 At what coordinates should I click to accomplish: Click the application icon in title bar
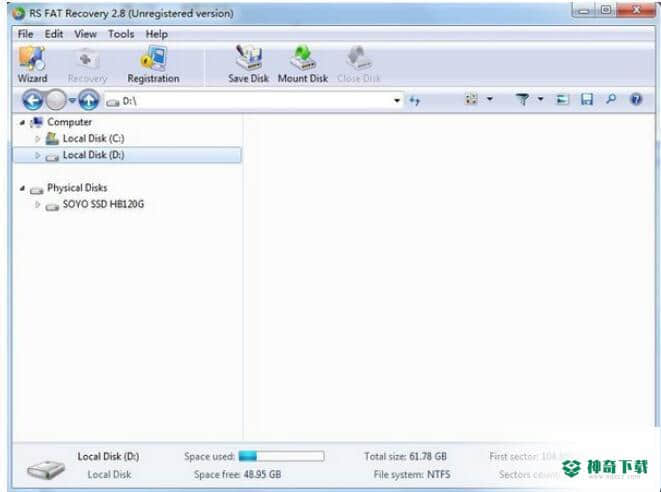pyautogui.click(x=18, y=13)
